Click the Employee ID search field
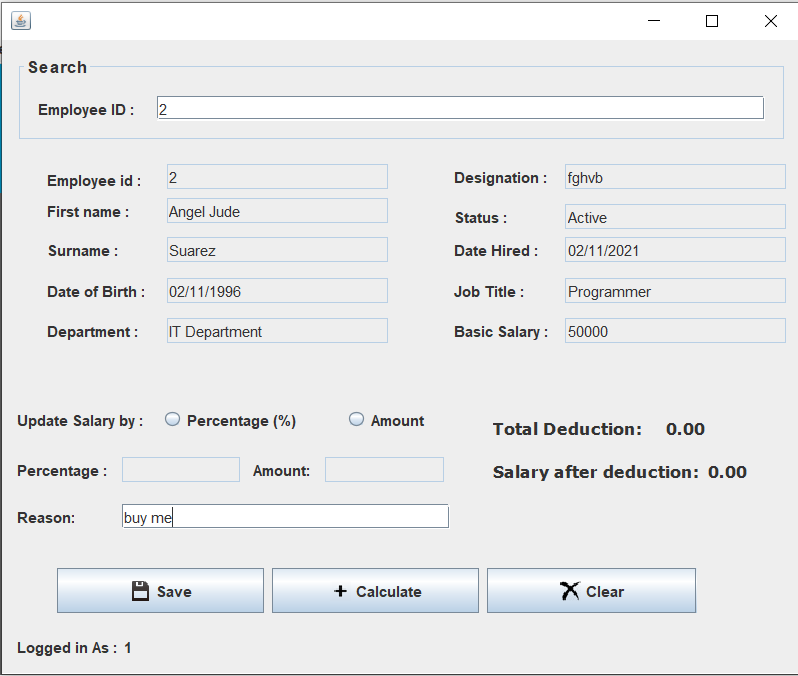Screen dimensions: 798x676 [x=460, y=109]
